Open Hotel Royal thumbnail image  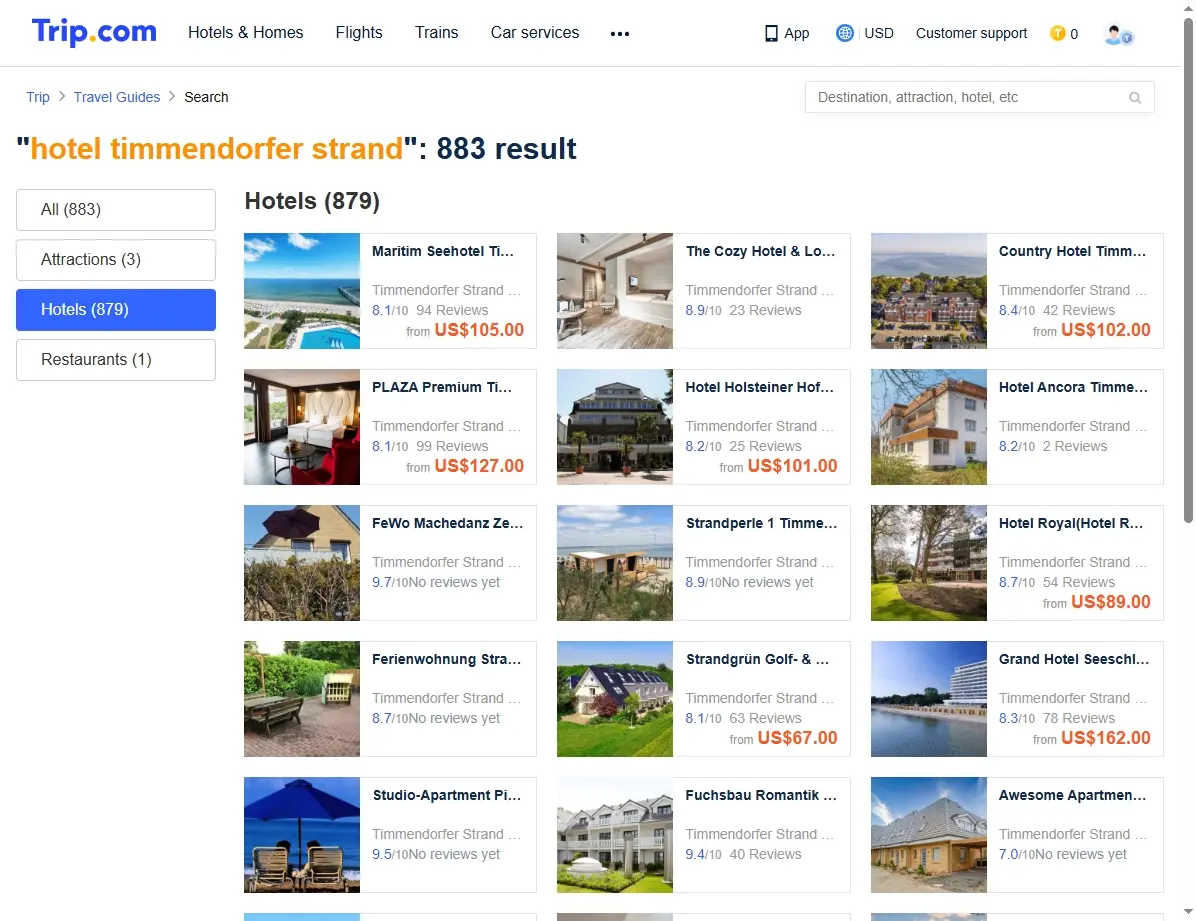click(x=928, y=563)
